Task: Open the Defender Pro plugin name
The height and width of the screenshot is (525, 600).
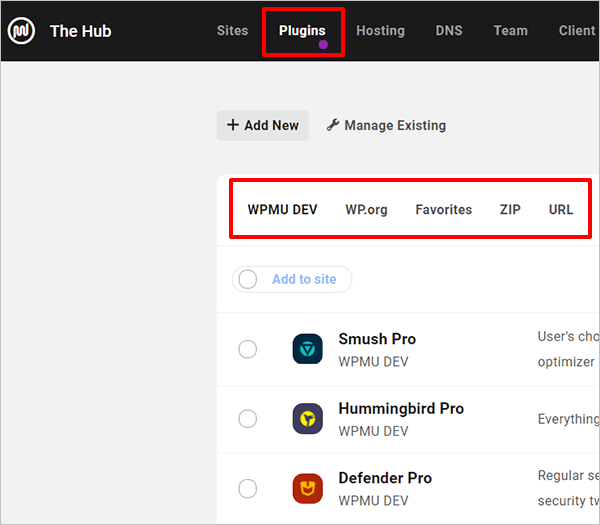Action: point(385,478)
